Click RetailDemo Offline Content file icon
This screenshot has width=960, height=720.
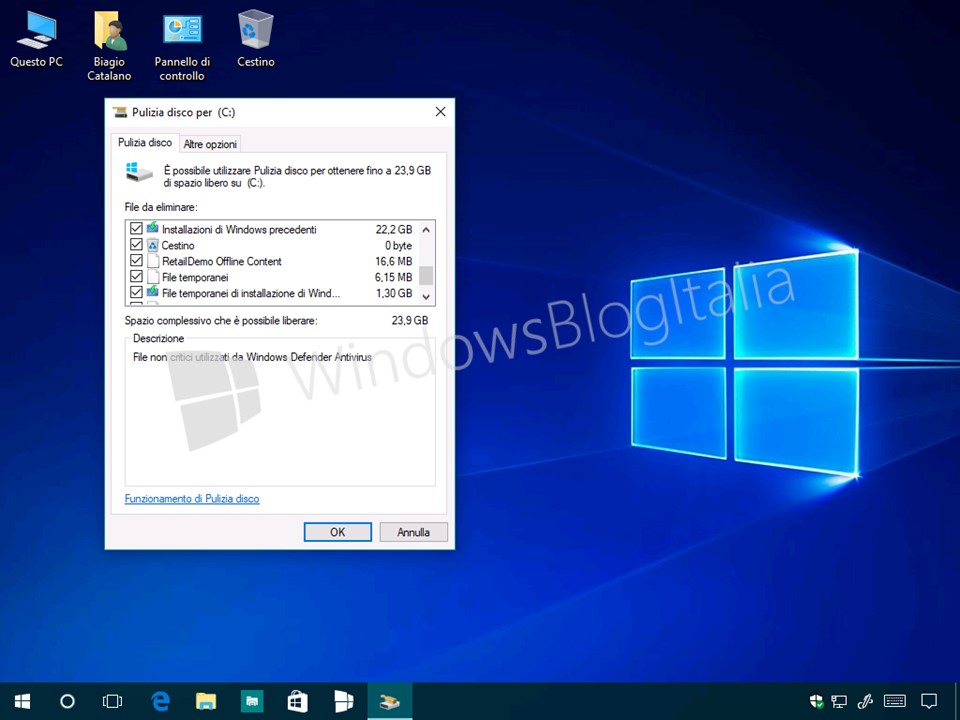click(x=152, y=261)
